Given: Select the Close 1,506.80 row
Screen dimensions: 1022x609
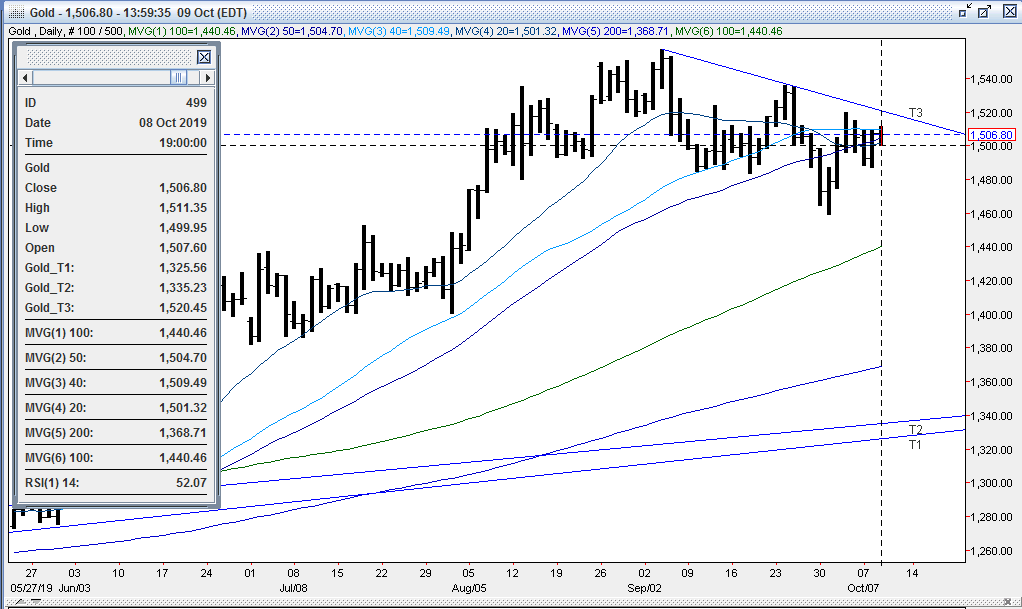Looking at the screenshot, I should pyautogui.click(x=115, y=188).
